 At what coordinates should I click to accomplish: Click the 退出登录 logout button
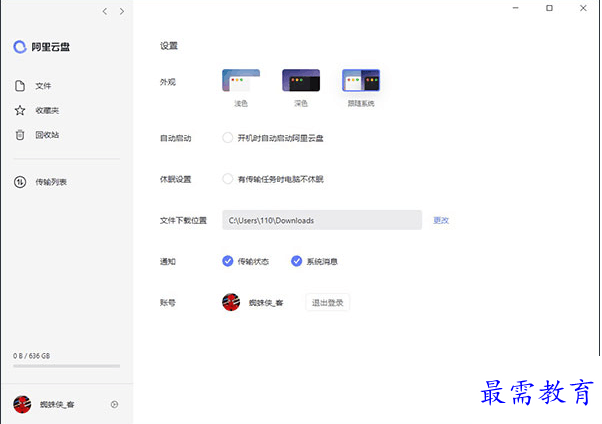click(x=327, y=303)
